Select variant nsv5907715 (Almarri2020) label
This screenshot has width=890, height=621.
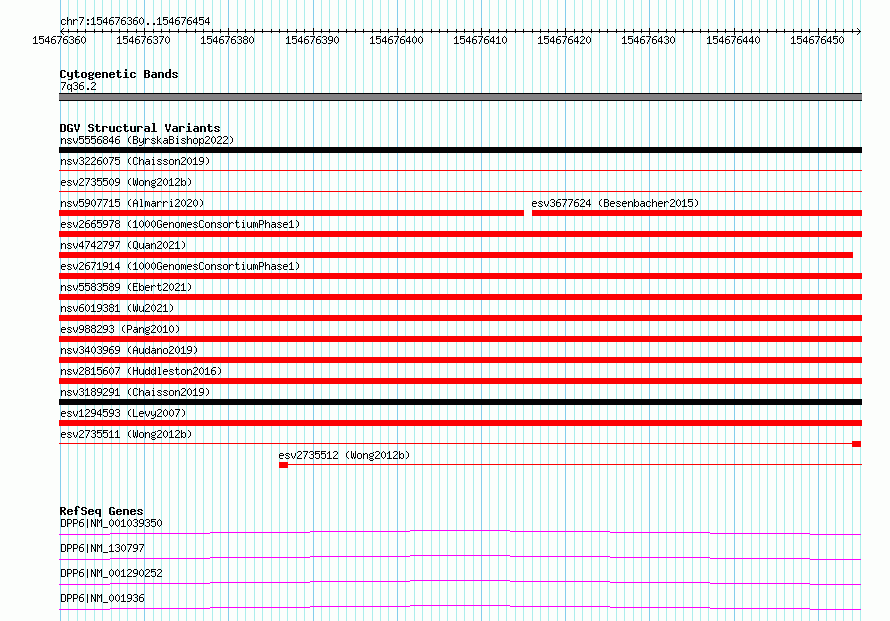click(x=132, y=203)
